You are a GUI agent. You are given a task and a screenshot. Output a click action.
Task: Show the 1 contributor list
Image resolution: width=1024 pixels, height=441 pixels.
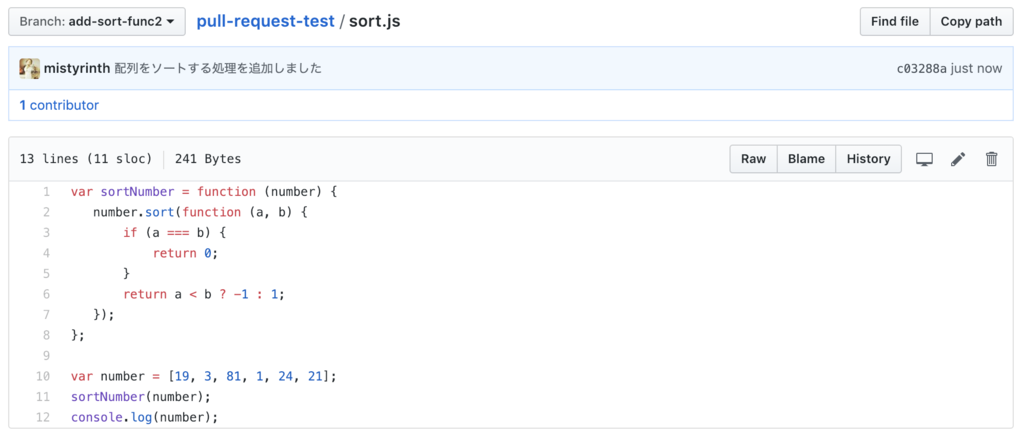59,105
